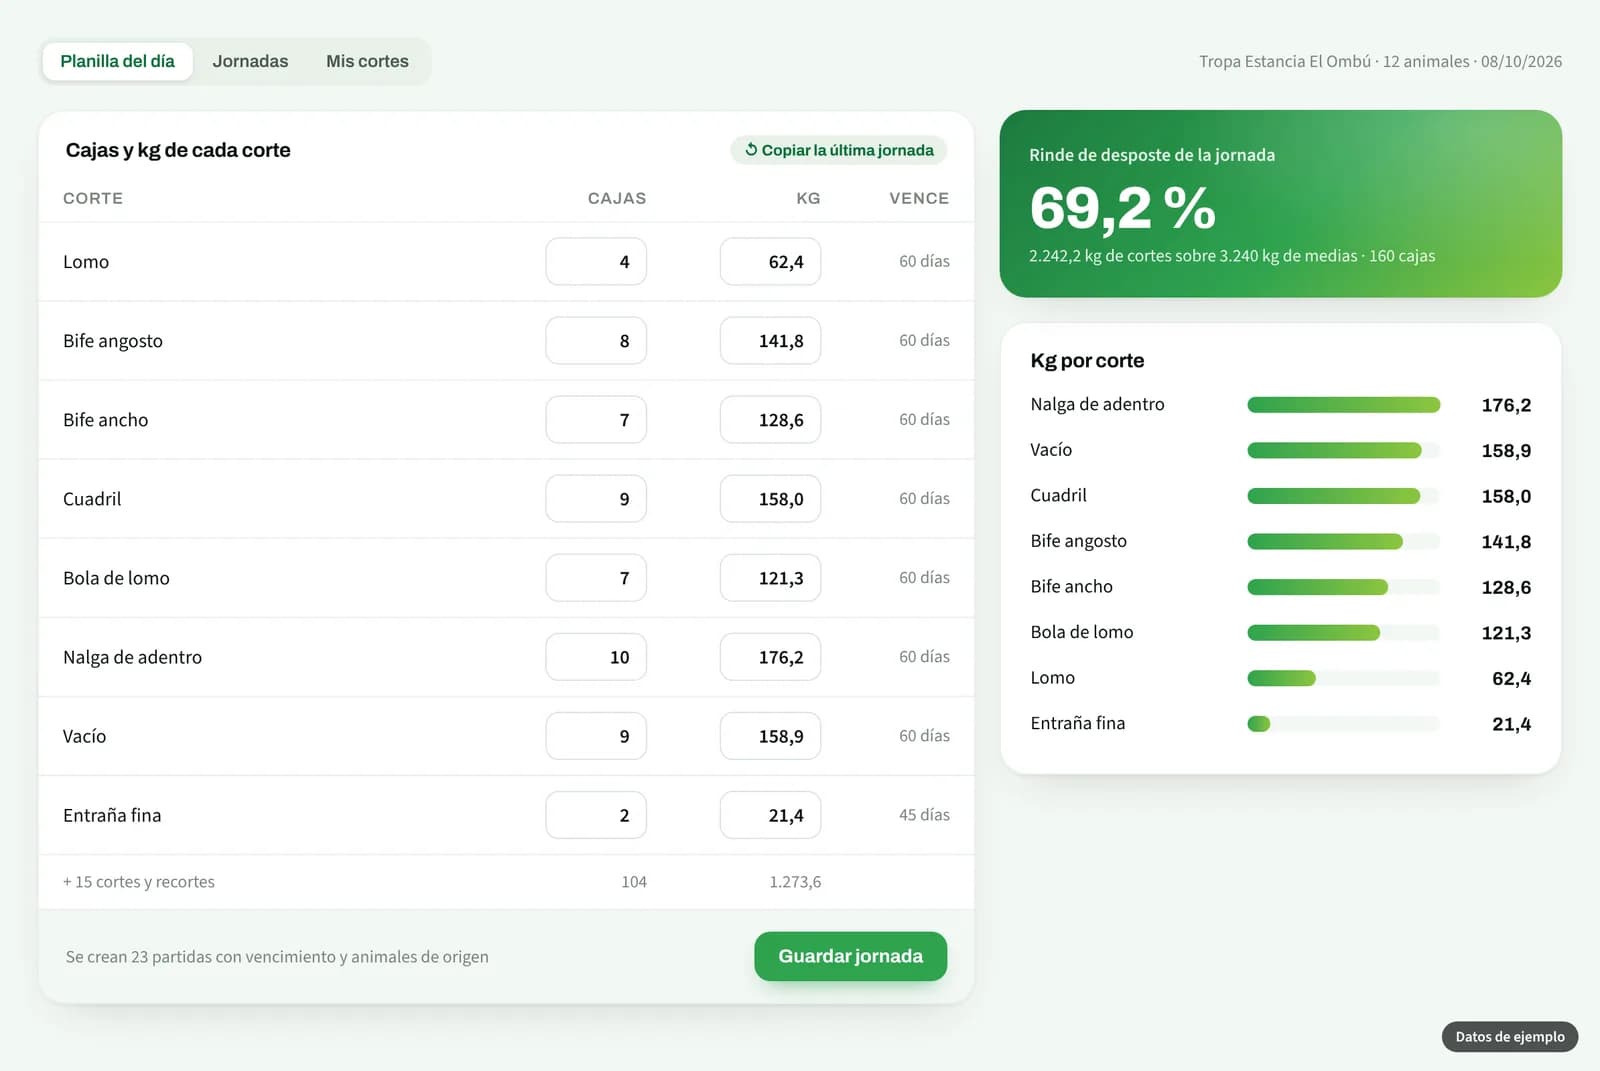
Task: Click the 'Bife ancho' label in Kg por corte
Action: (1071, 586)
